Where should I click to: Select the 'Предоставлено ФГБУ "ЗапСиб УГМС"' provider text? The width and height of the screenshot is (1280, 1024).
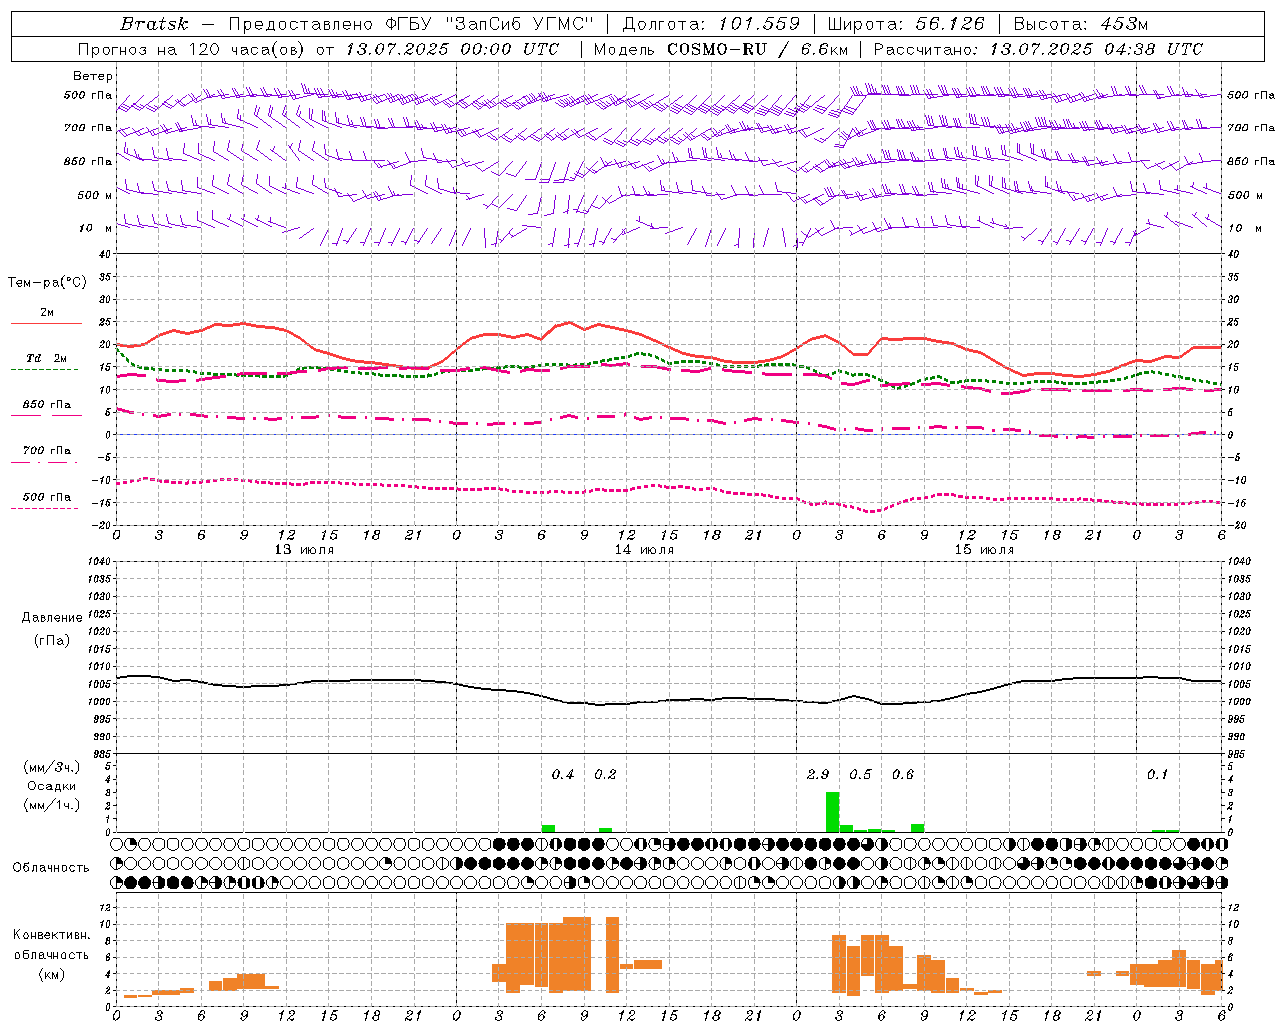click(412, 24)
